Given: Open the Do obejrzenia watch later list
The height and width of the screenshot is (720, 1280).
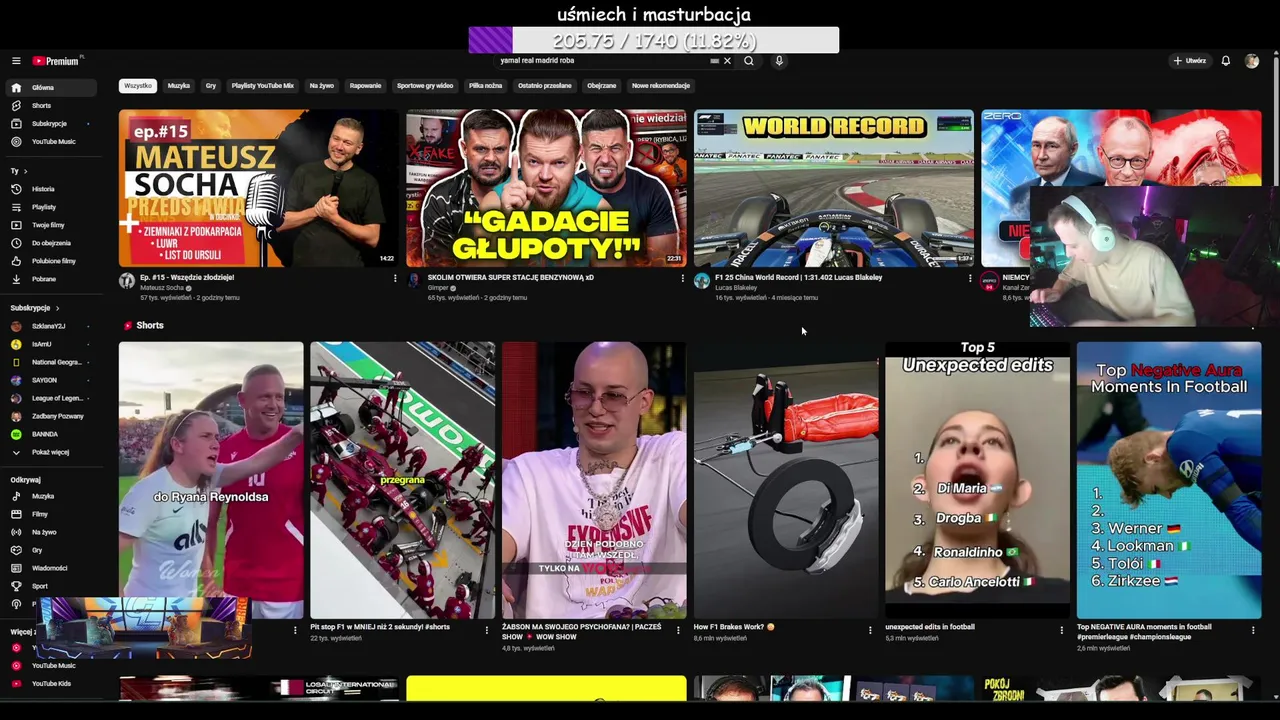Looking at the screenshot, I should tap(50, 243).
